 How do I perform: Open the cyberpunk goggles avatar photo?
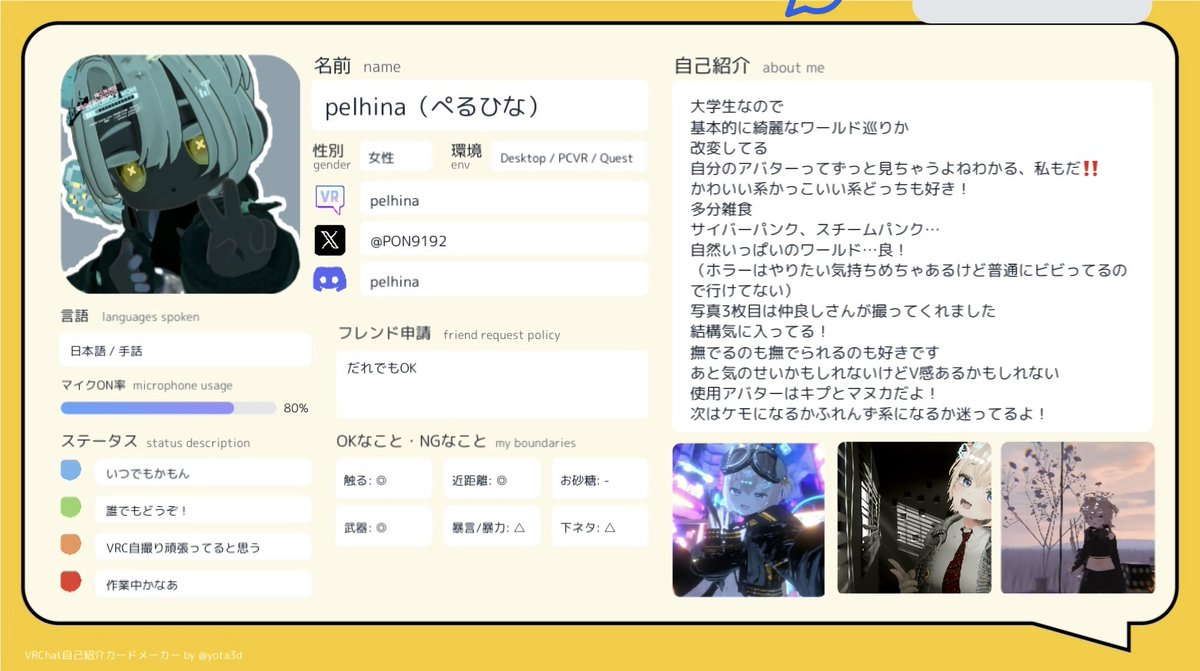(x=748, y=519)
